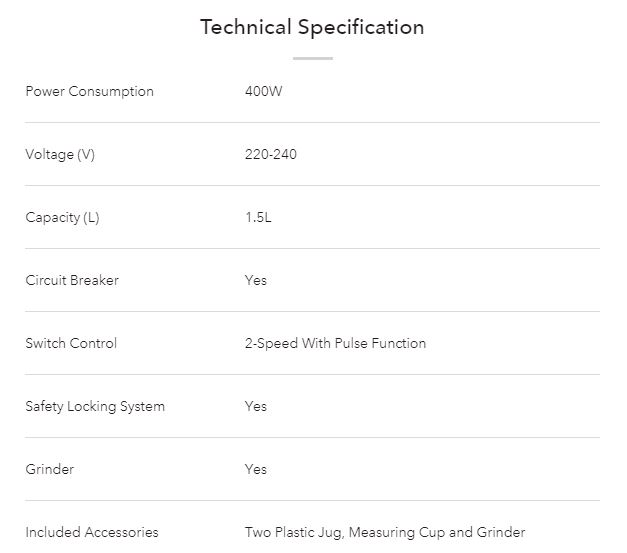The height and width of the screenshot is (553, 627).
Task: Click the Yes value for Safety Locking System
Action: [256, 406]
